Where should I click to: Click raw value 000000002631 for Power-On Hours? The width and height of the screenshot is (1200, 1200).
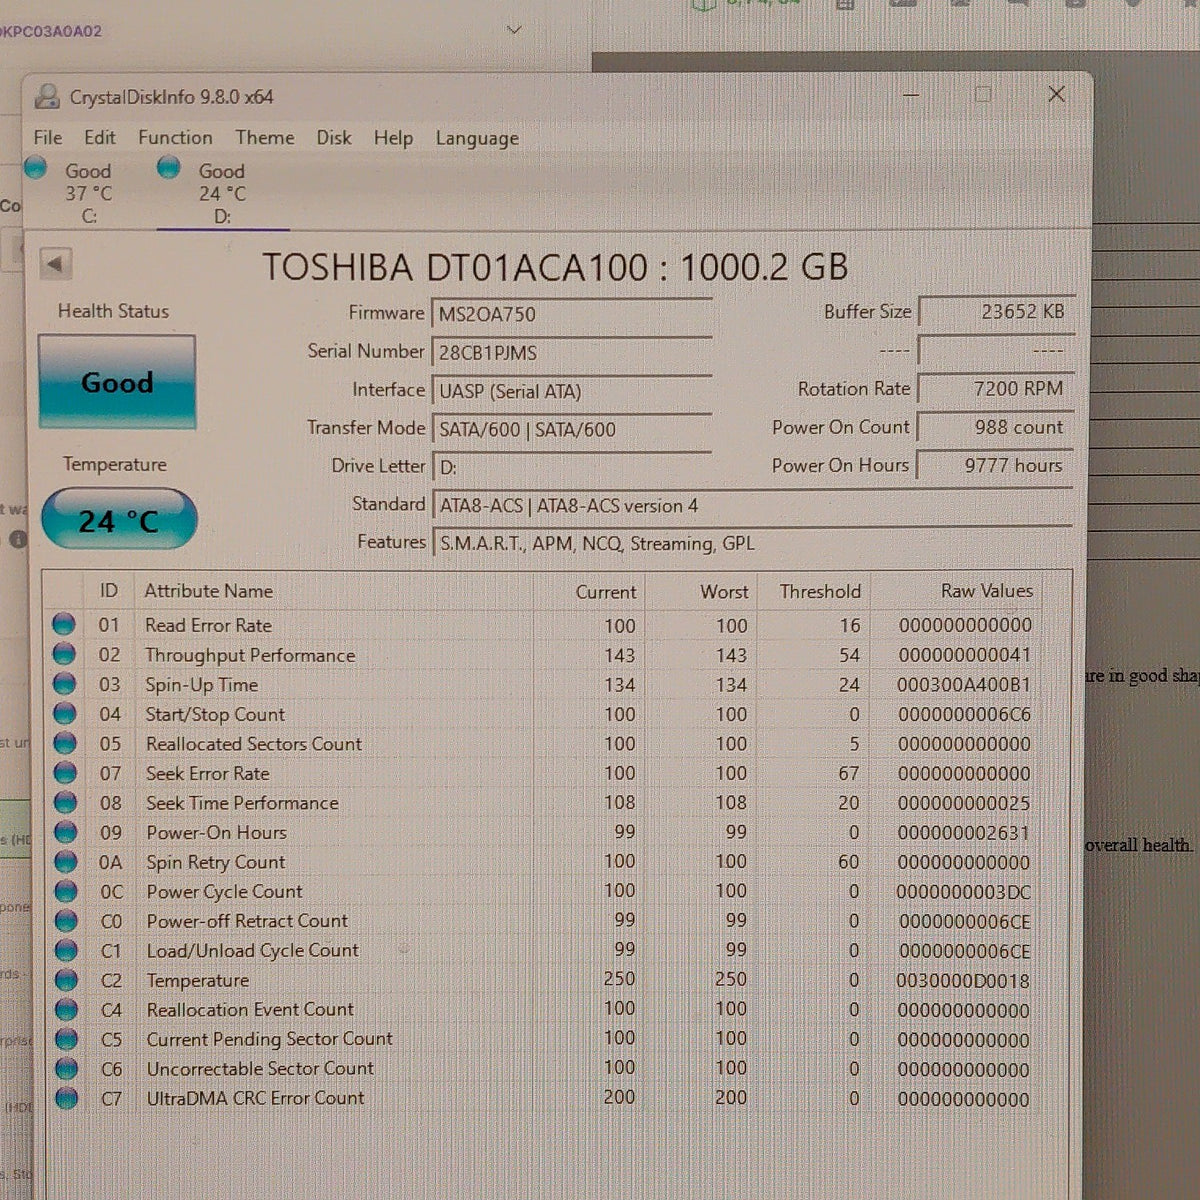click(x=964, y=833)
